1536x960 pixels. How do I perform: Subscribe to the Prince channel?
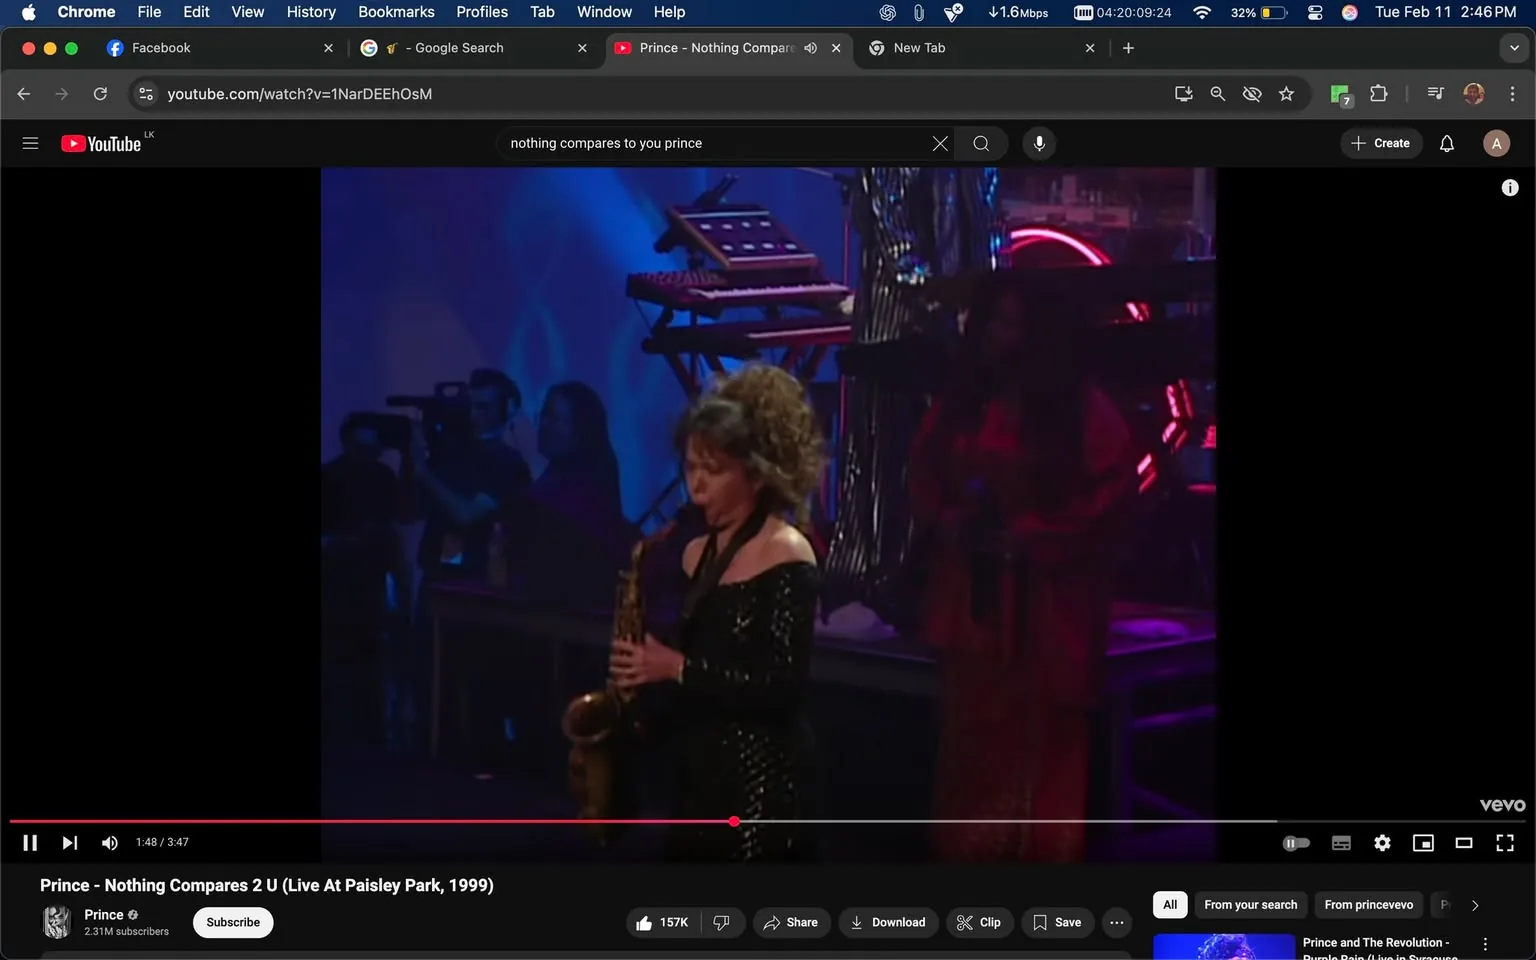(x=232, y=922)
